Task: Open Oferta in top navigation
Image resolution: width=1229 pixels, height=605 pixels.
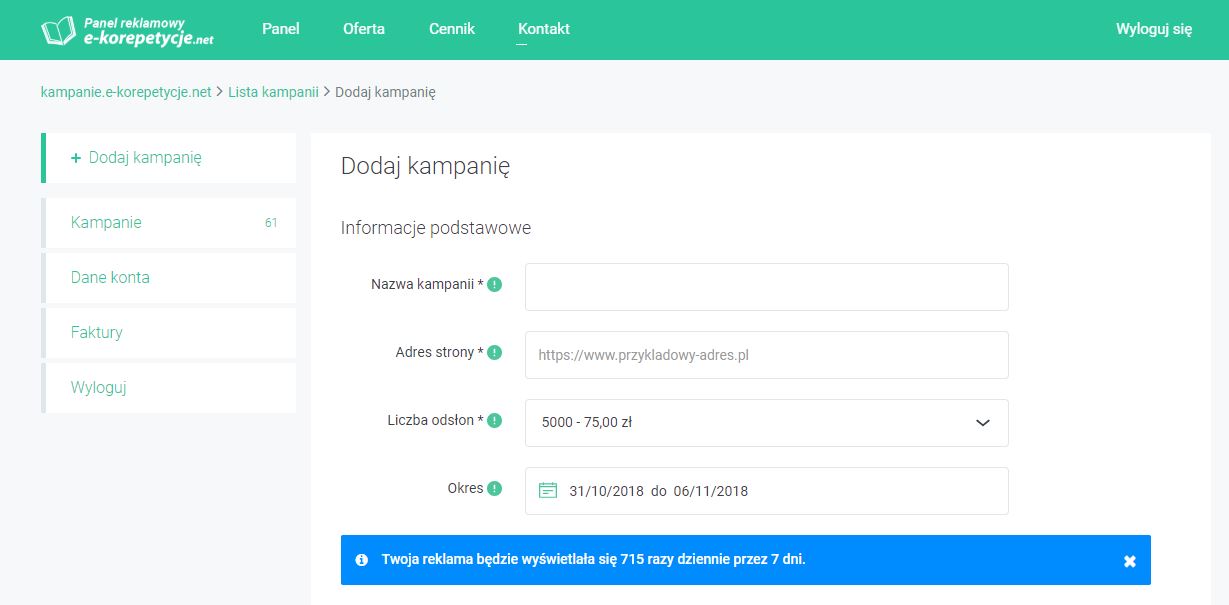Action: click(364, 29)
